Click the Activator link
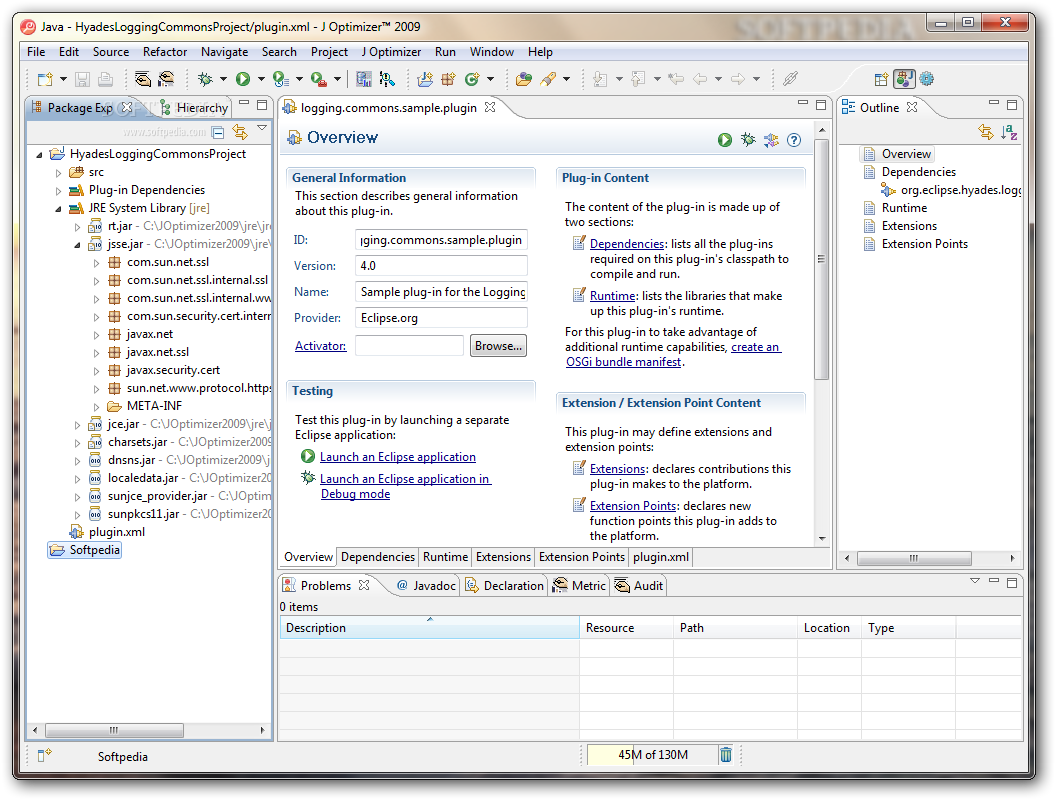 coord(321,346)
